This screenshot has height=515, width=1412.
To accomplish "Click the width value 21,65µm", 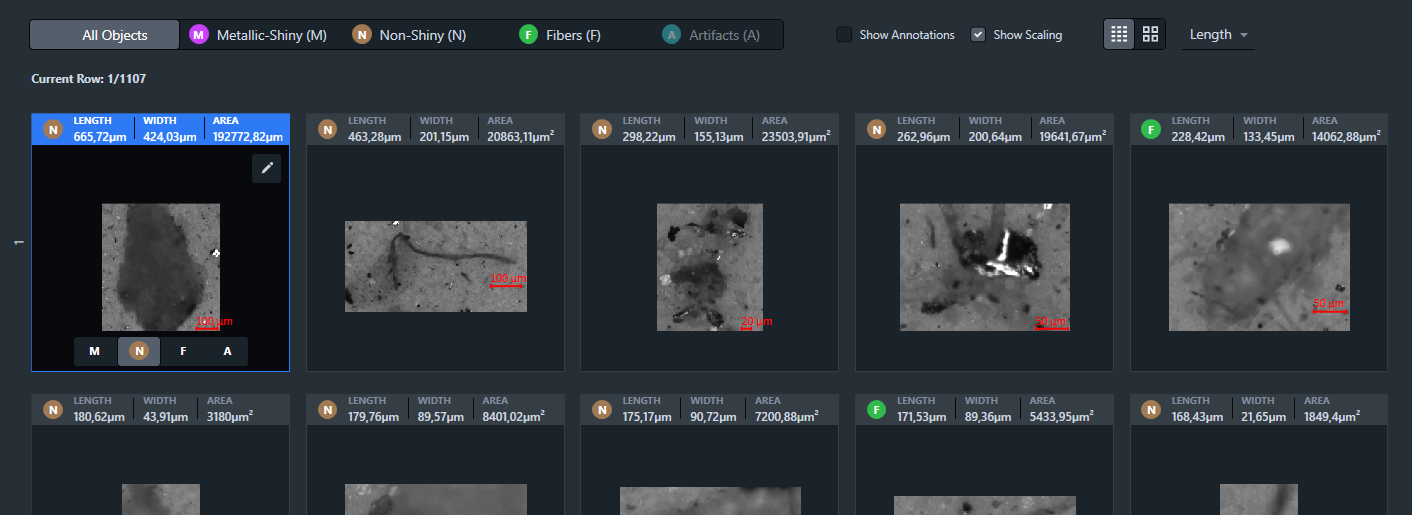I will 1264,417.
